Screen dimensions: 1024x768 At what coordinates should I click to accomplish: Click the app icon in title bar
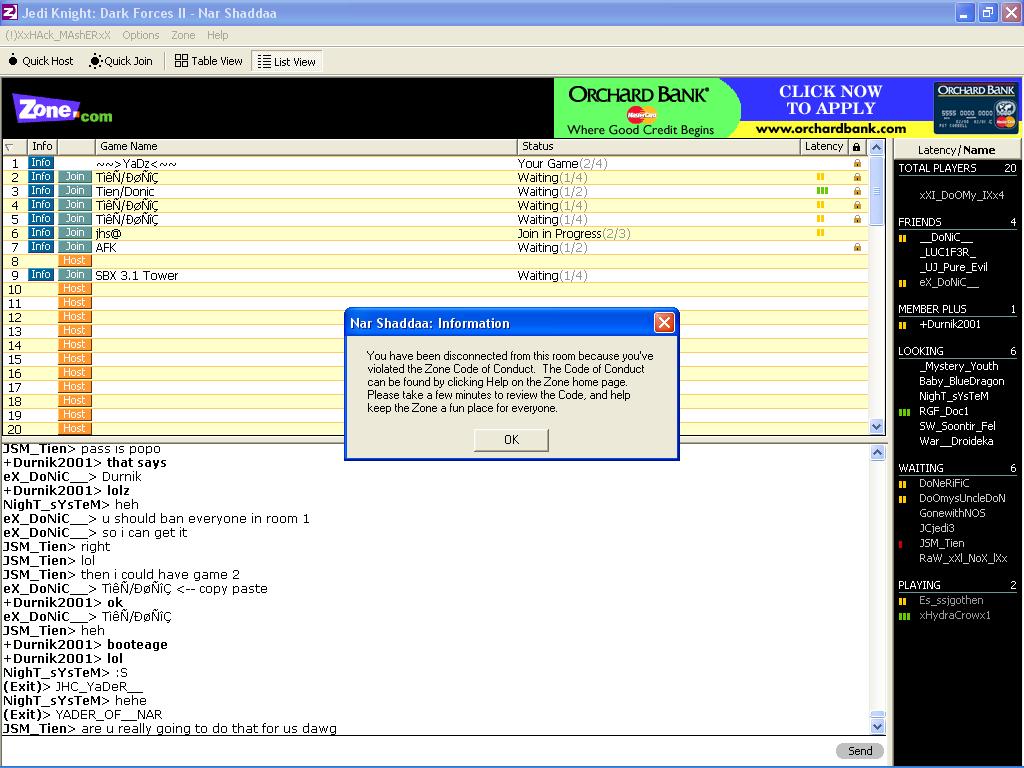(9, 12)
